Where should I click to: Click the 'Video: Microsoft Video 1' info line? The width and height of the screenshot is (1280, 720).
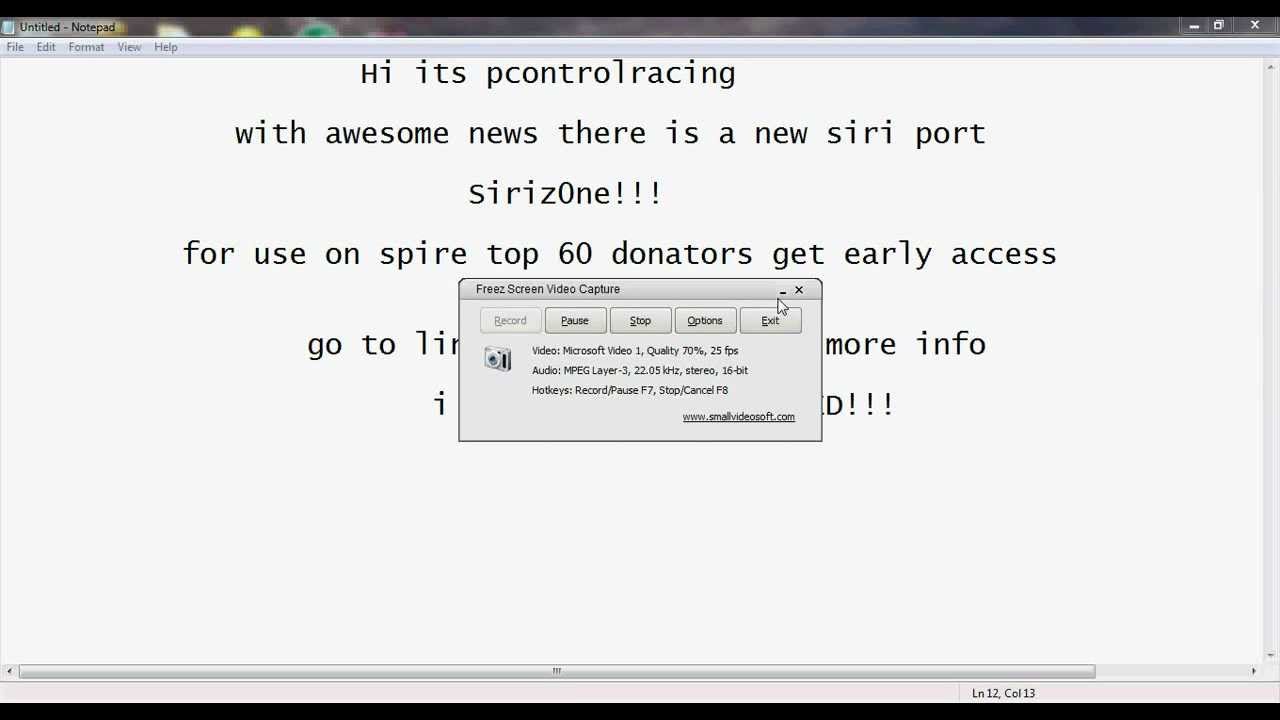coord(635,351)
